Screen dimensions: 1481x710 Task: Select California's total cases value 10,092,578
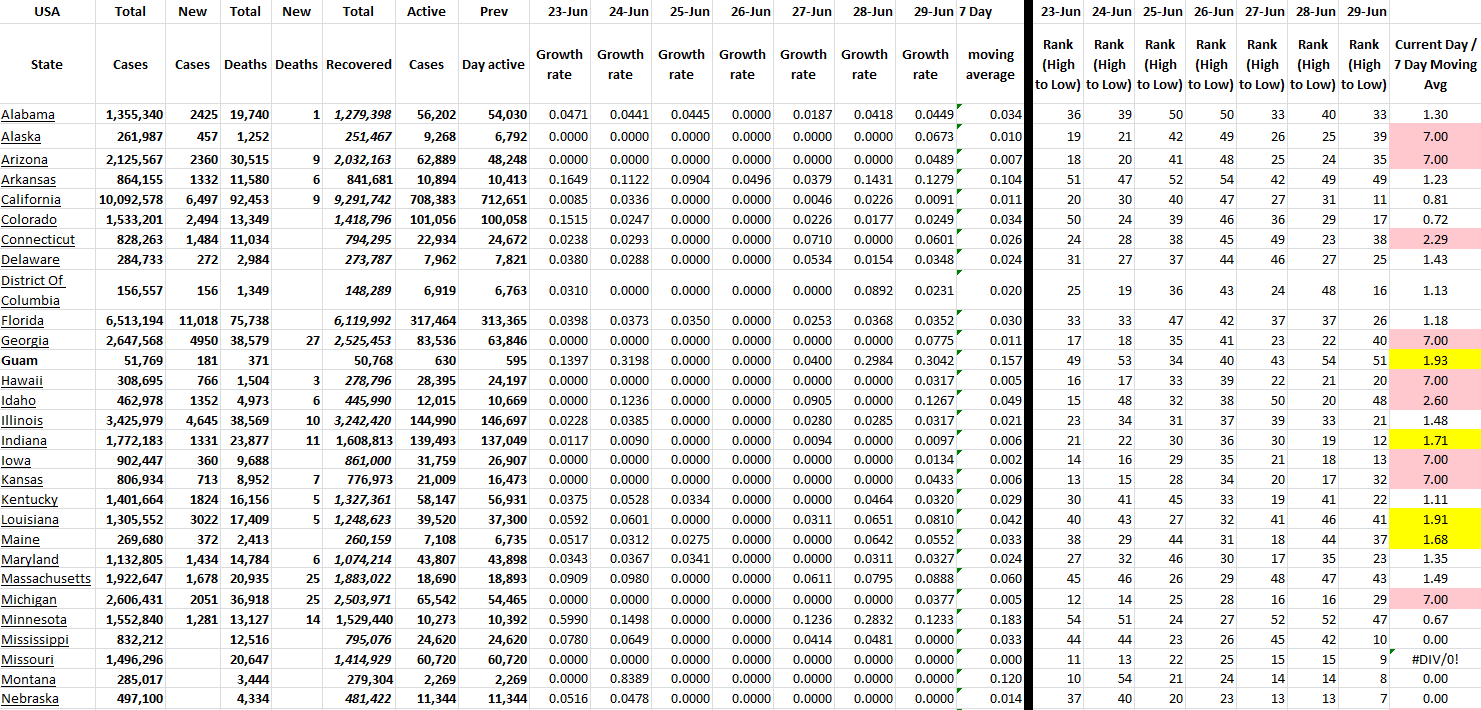point(130,199)
